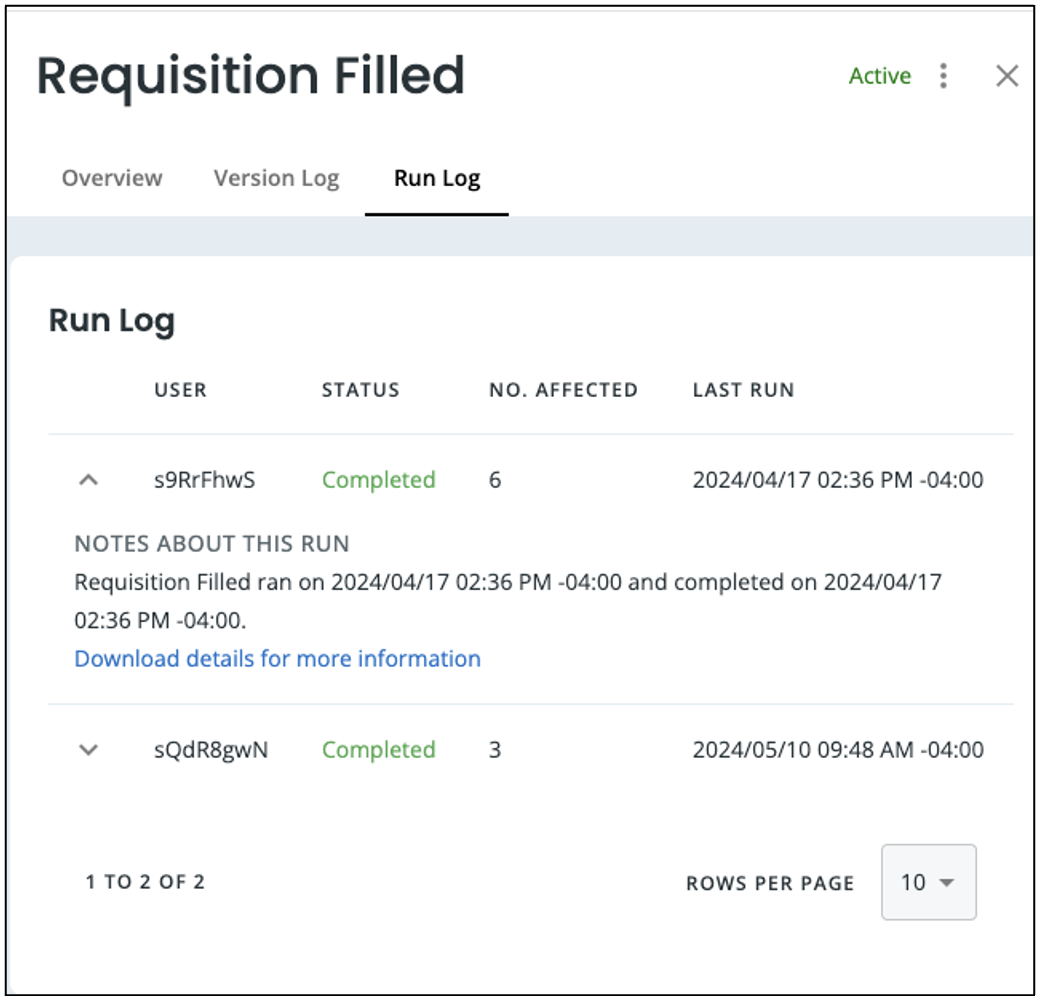Select user name s9RrFhwS
Viewport: 1040px width, 1004px height.
point(204,479)
